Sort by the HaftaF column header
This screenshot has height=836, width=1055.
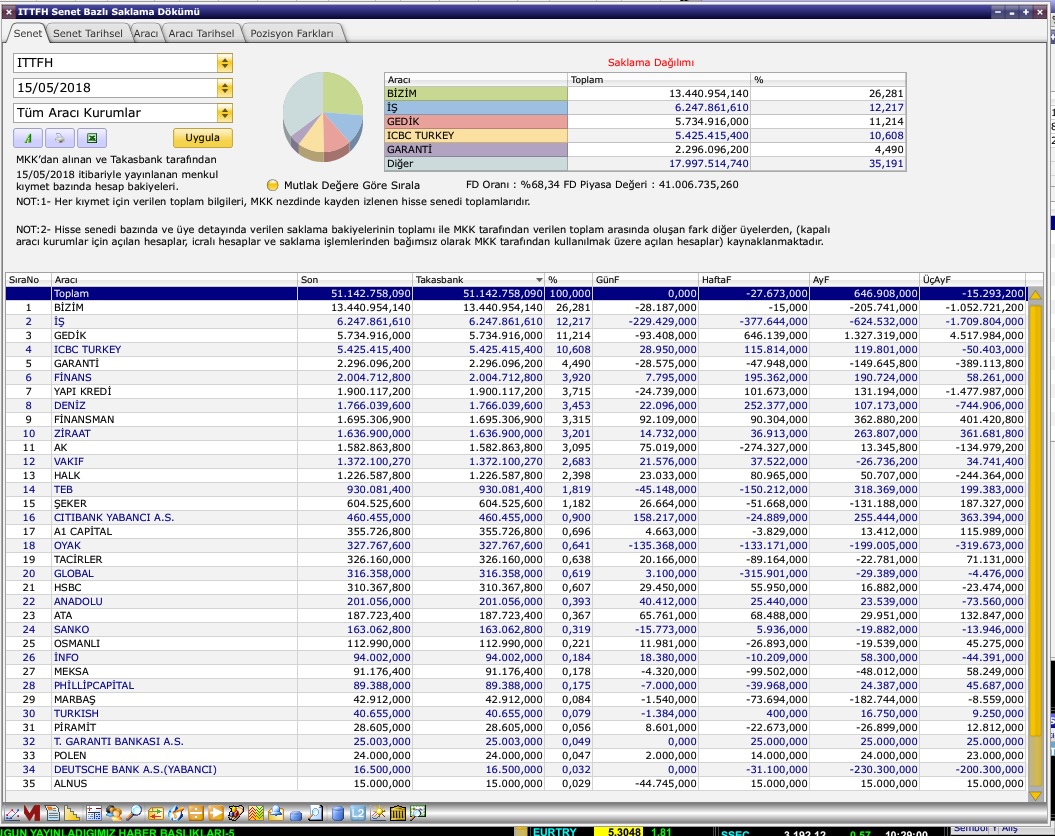[754, 280]
